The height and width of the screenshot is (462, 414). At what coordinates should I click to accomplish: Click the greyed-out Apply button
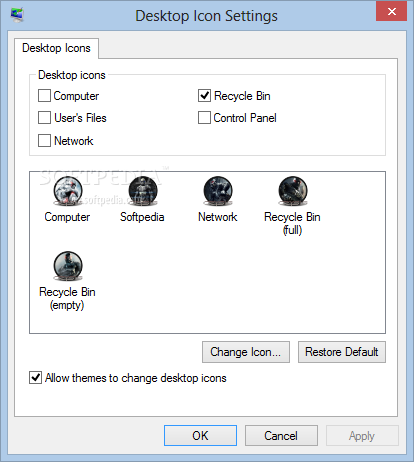362,435
